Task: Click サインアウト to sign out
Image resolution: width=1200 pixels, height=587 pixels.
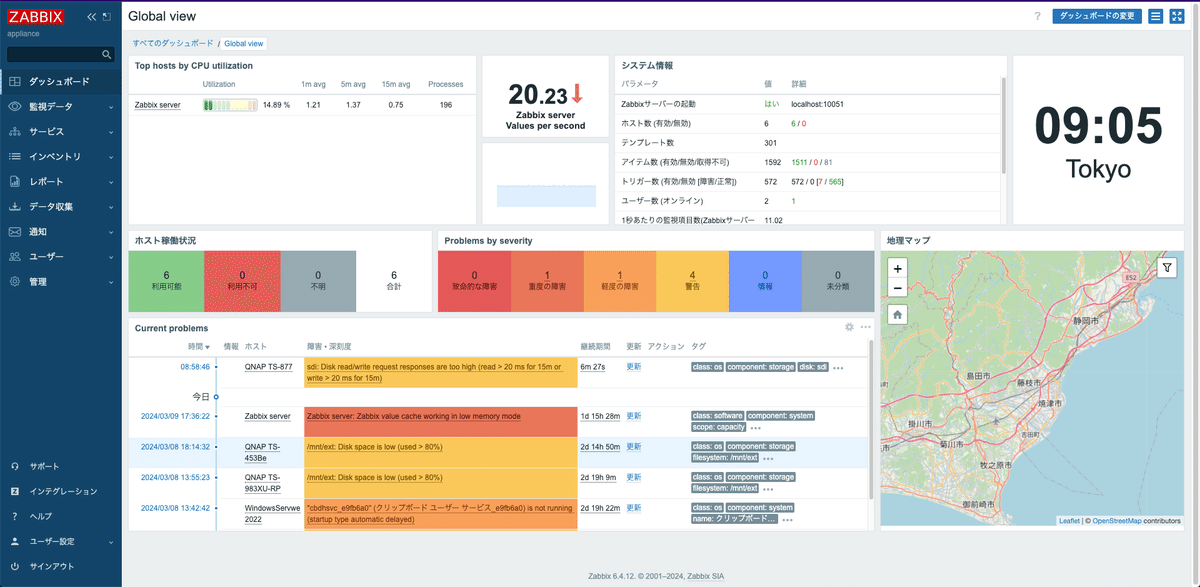Action: pyautogui.click(x=61, y=566)
